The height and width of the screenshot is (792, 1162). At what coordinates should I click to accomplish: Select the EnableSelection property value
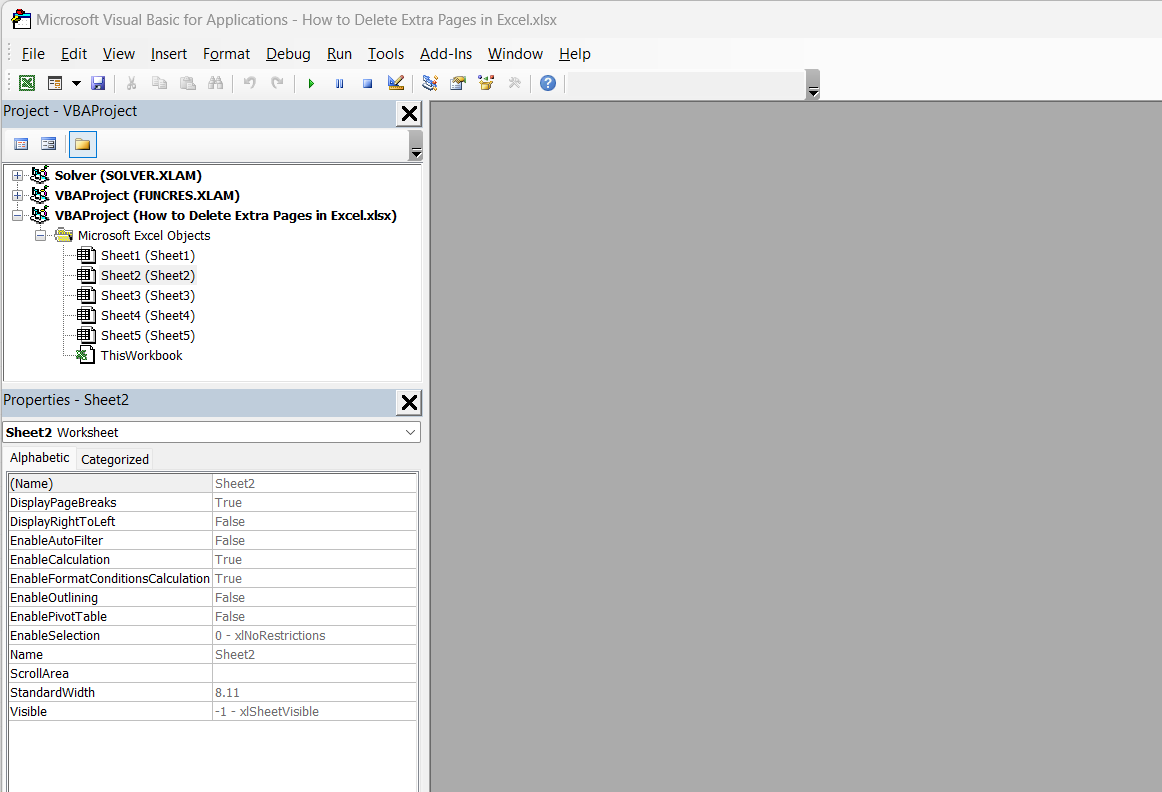pyautogui.click(x=314, y=636)
